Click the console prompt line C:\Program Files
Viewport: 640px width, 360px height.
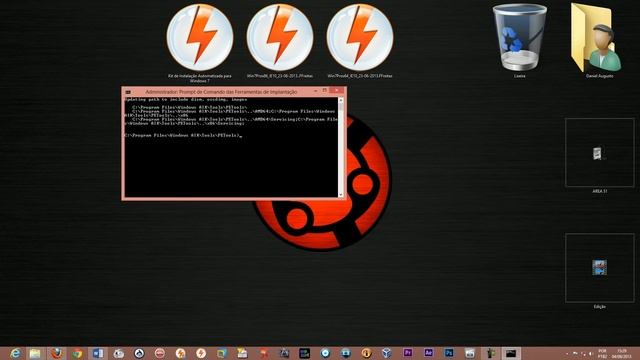pos(183,135)
